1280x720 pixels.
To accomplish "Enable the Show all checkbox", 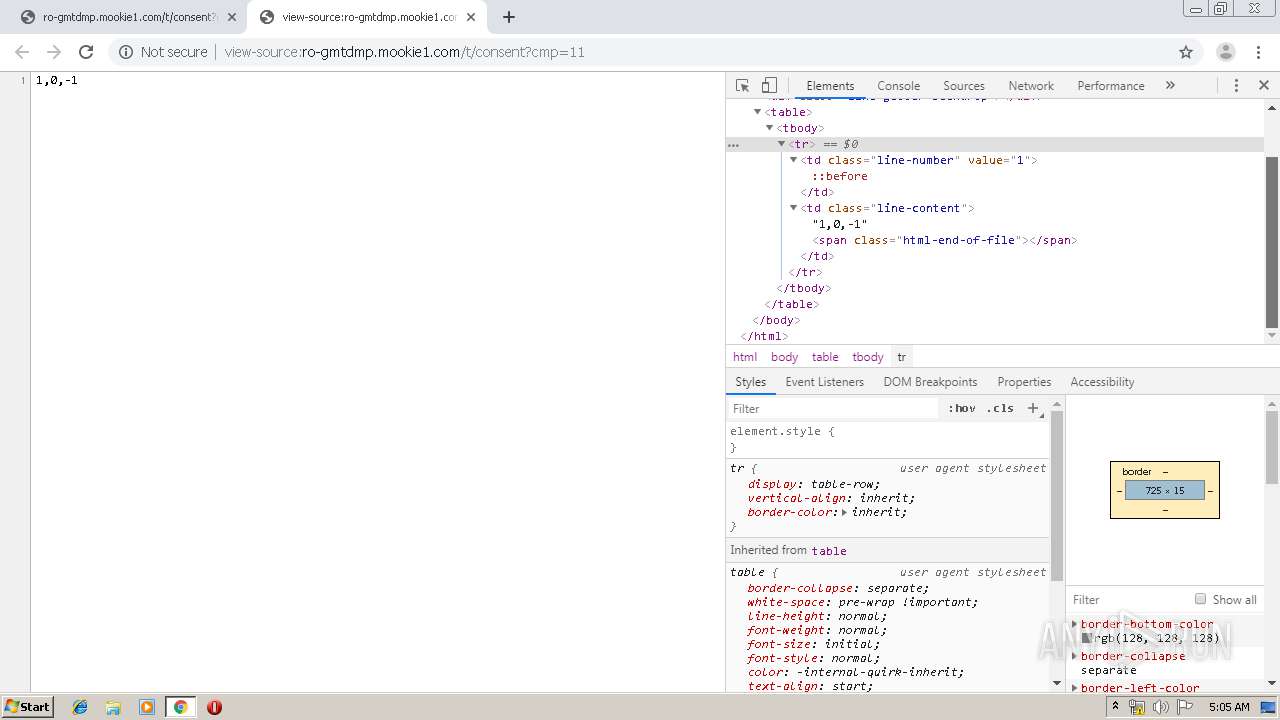I will coord(1200,599).
